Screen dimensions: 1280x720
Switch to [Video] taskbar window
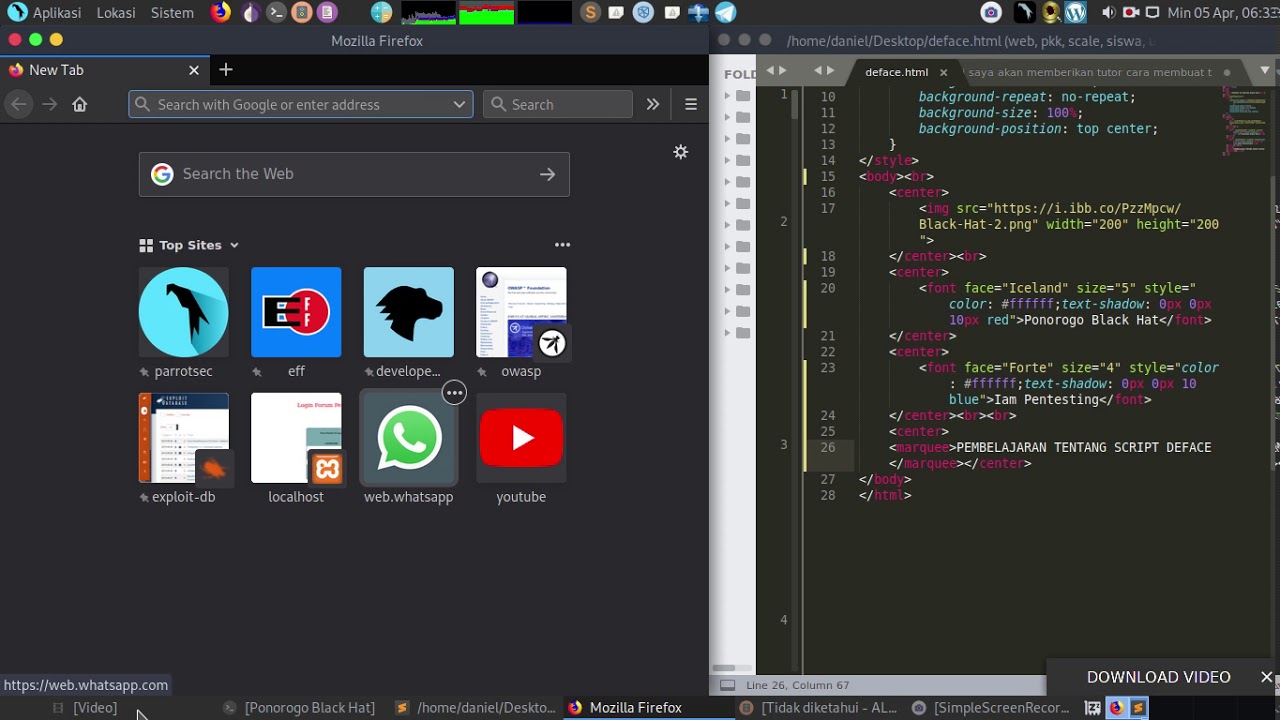85,708
